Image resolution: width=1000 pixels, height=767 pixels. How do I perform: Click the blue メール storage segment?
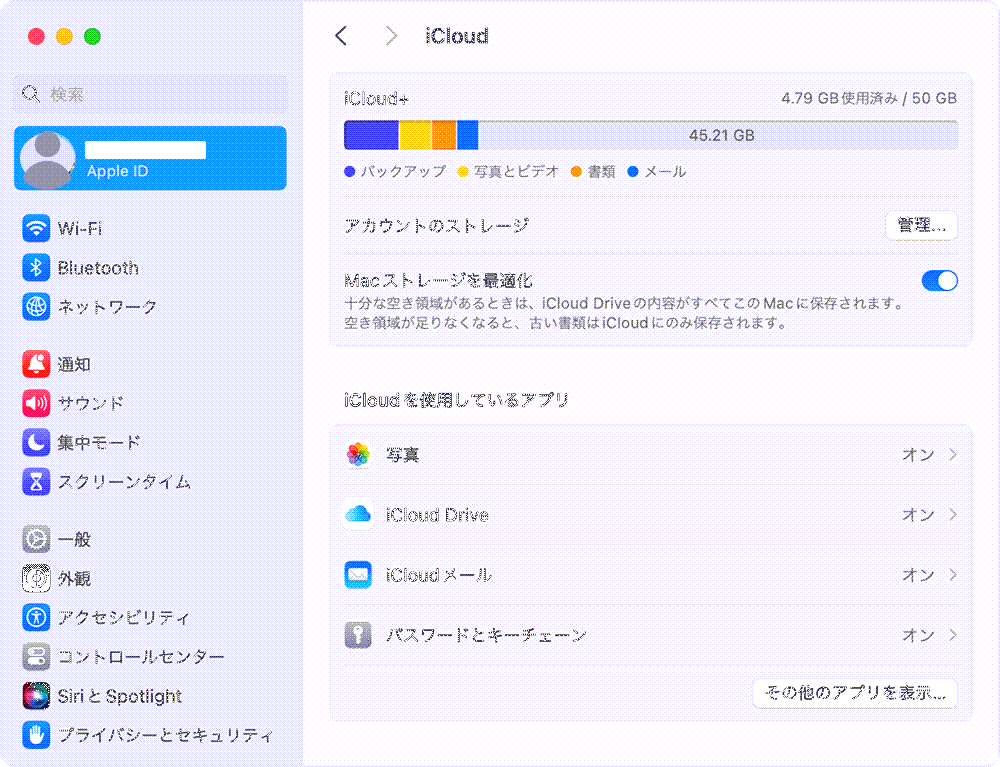tap(467, 135)
